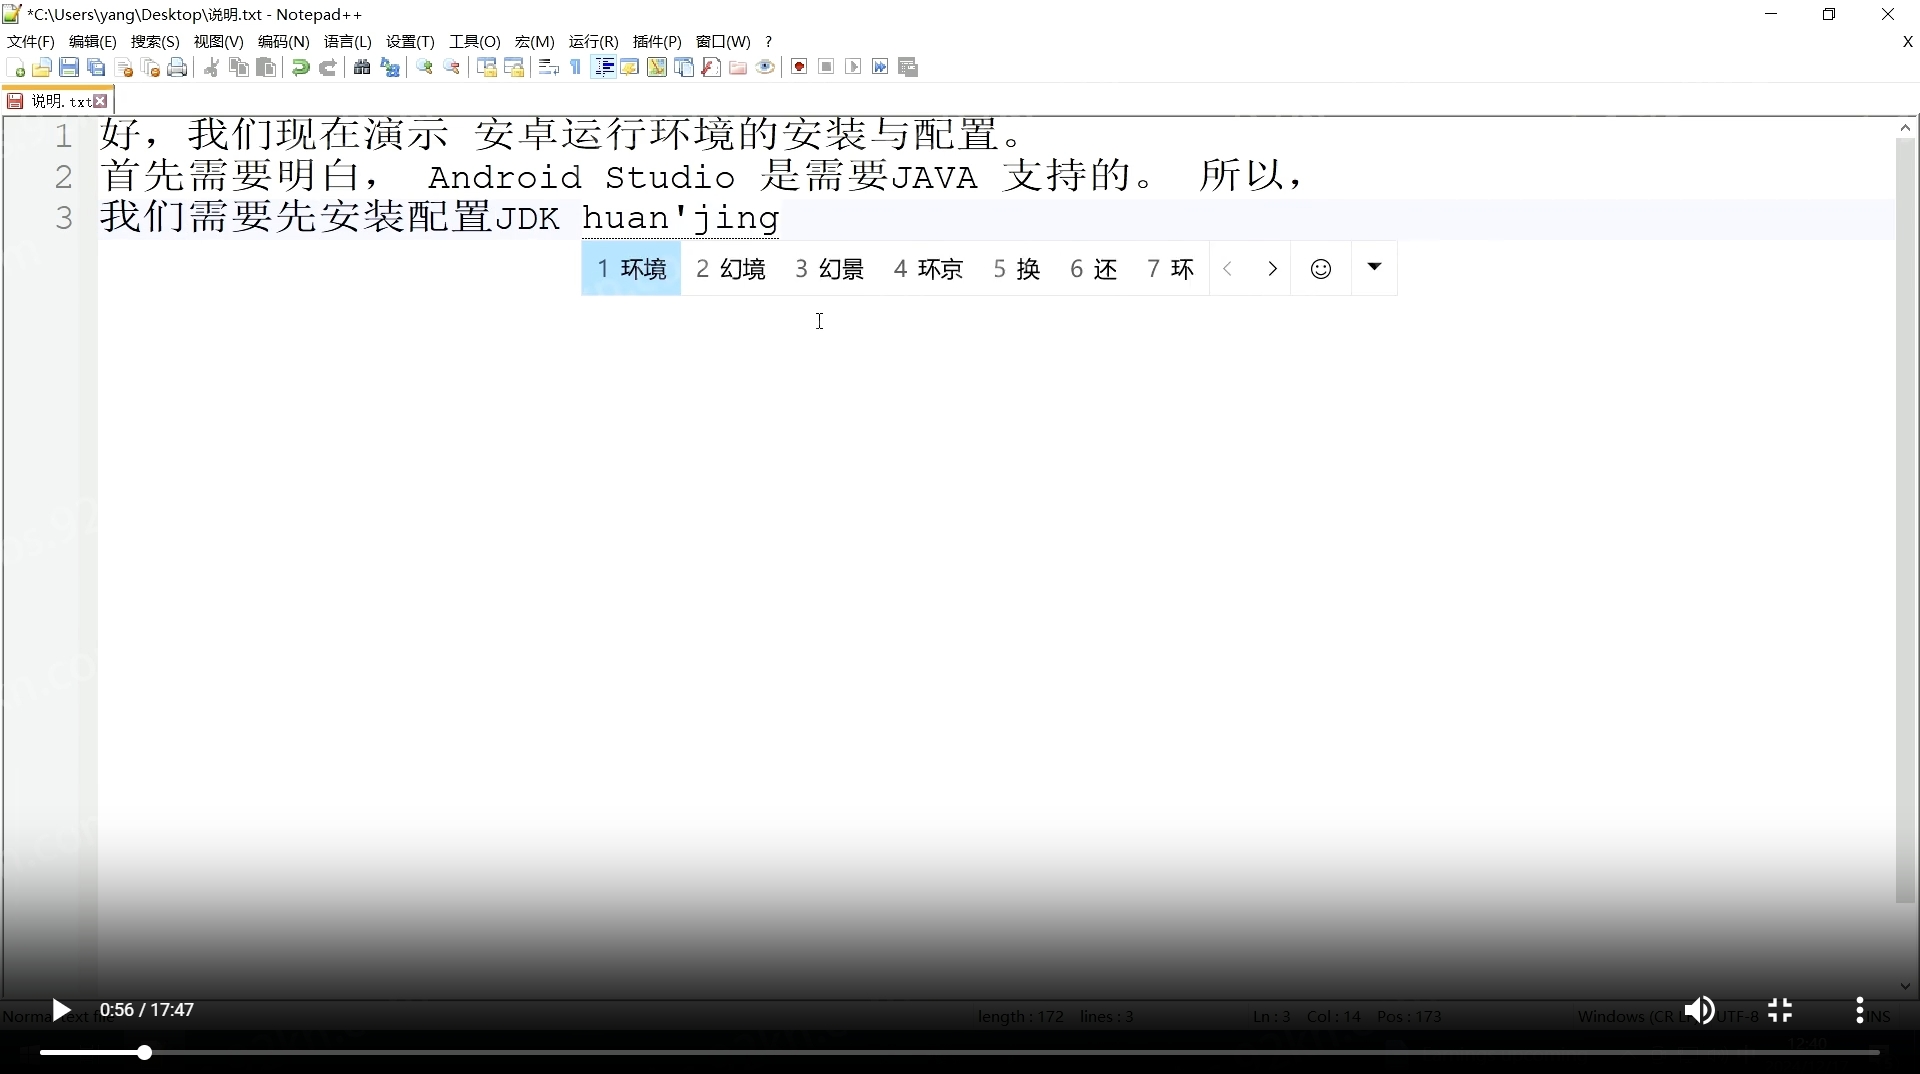Click the Copy toolbar icon
The height and width of the screenshot is (1074, 1920).
[x=239, y=67]
